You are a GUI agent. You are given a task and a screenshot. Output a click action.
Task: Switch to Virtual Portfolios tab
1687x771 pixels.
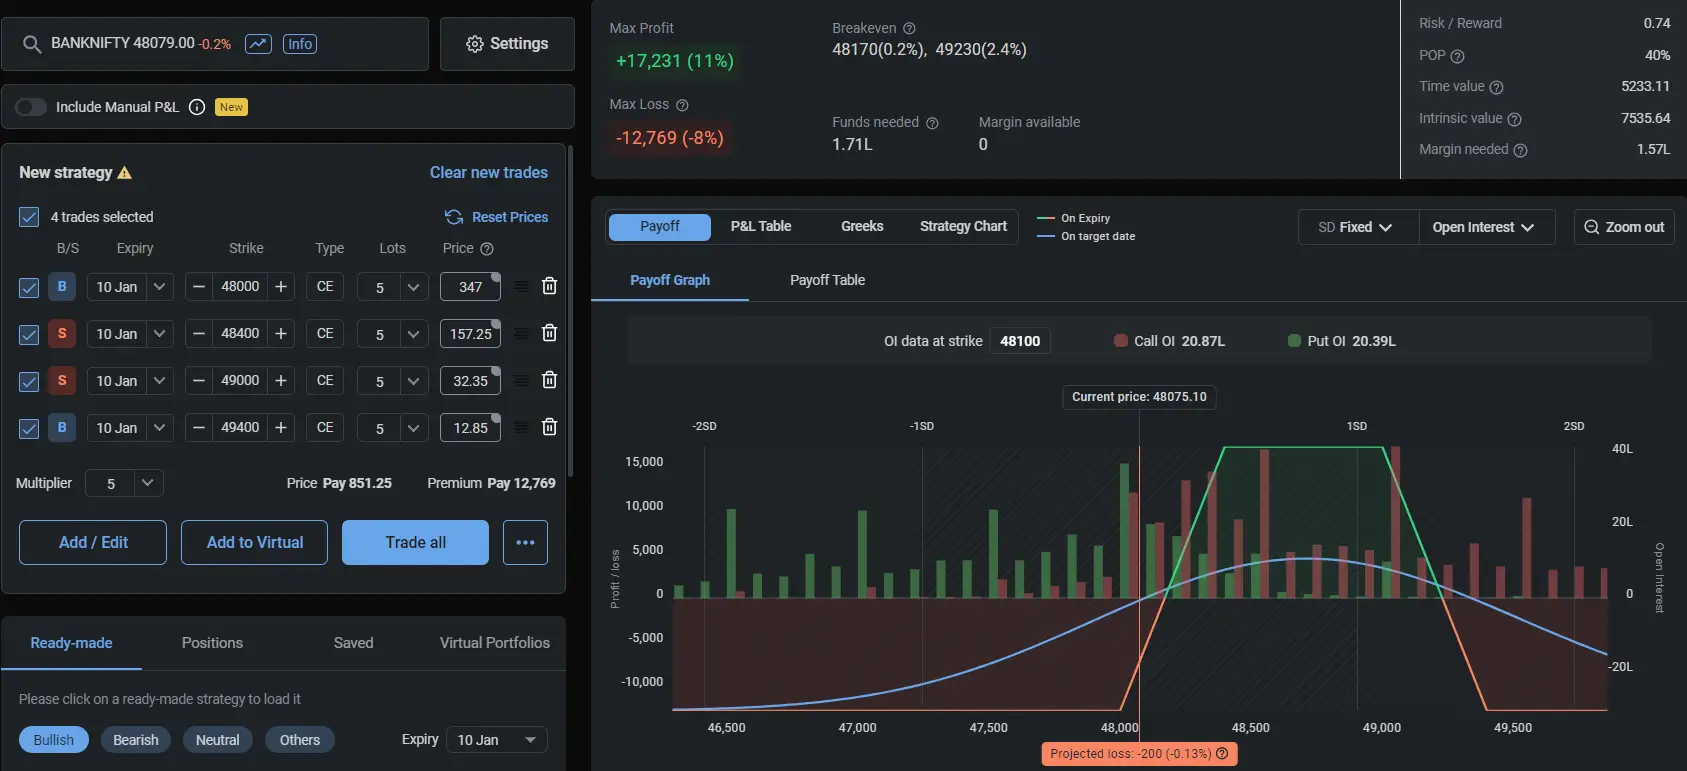coord(495,643)
